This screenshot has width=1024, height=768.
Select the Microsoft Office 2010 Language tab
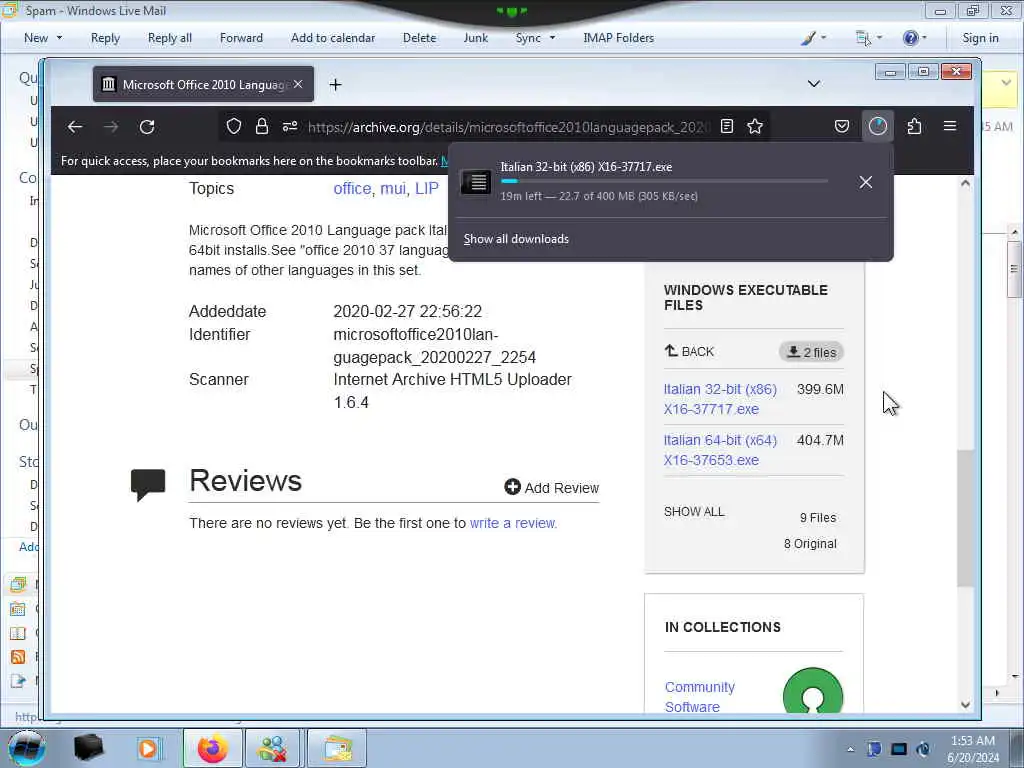click(203, 84)
